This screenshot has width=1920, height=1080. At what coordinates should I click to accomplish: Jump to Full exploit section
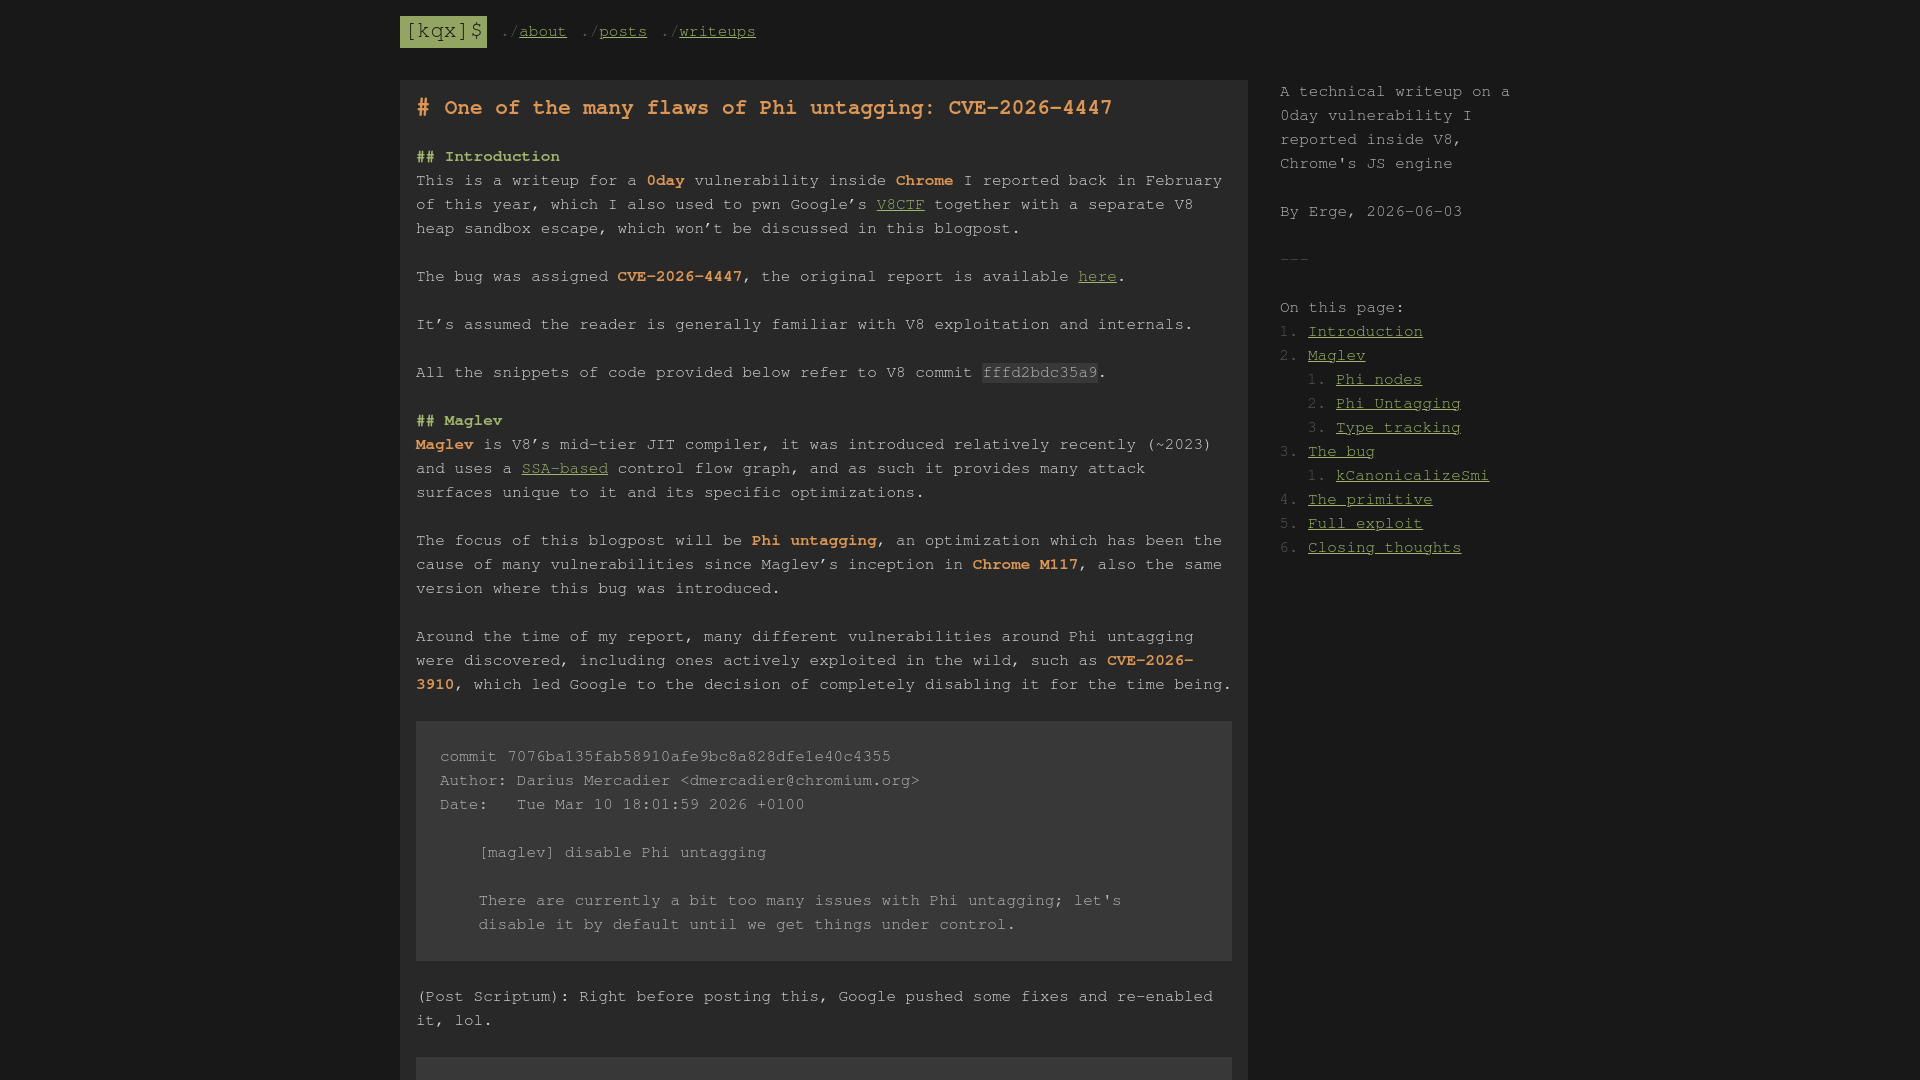(x=1365, y=524)
